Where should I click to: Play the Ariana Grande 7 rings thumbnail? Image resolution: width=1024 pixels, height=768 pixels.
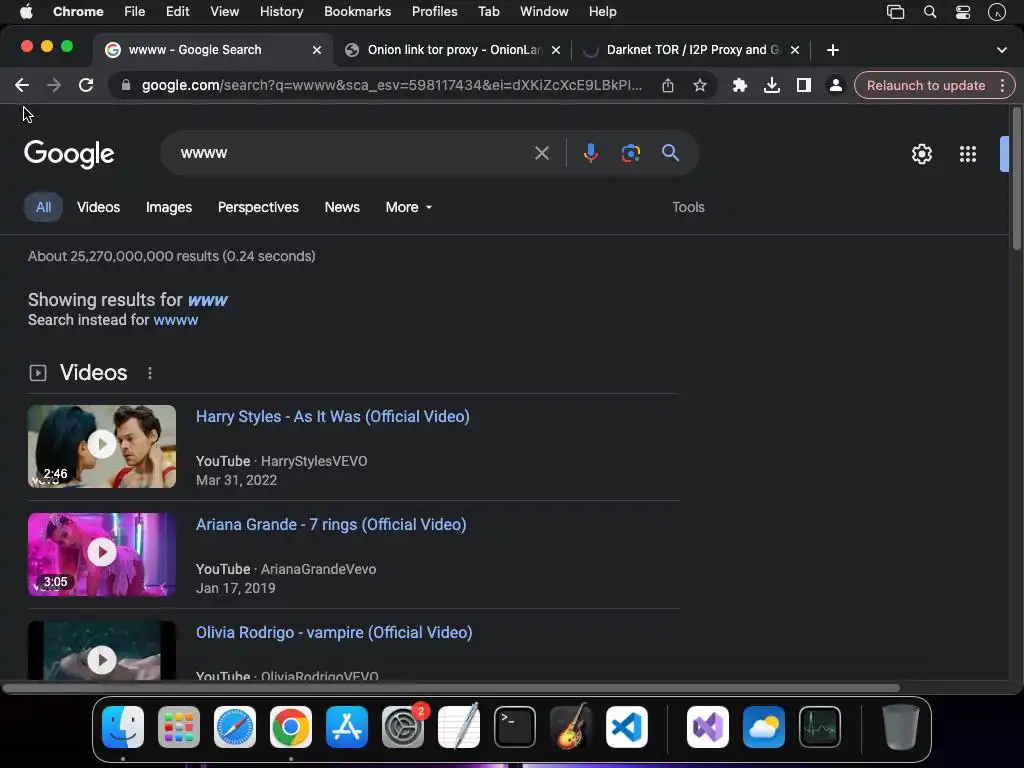(102, 554)
